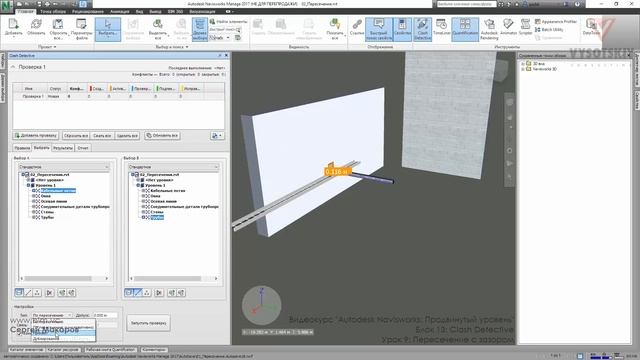Click the Удалить все button
Screen dimensions: 640x360
127,136
